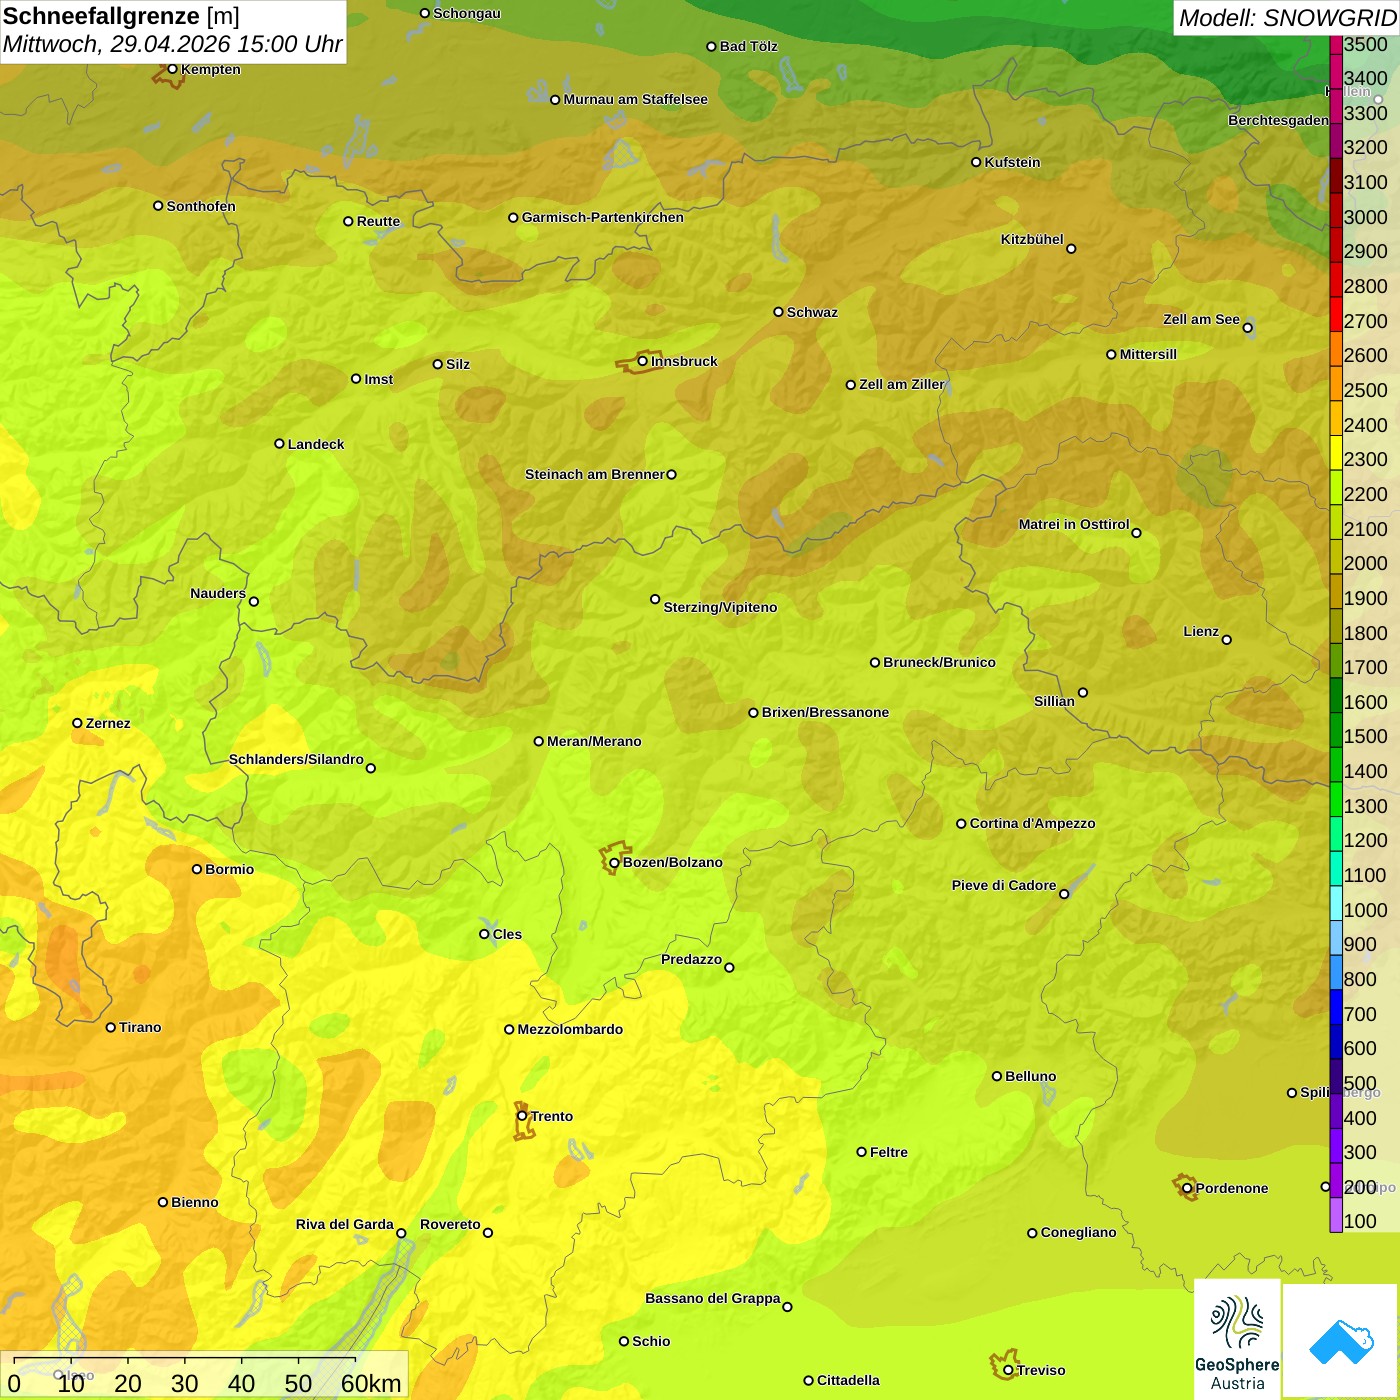1400x1400 pixels.
Task: Click the Schlanders/Silandro label
Action: 296,759
